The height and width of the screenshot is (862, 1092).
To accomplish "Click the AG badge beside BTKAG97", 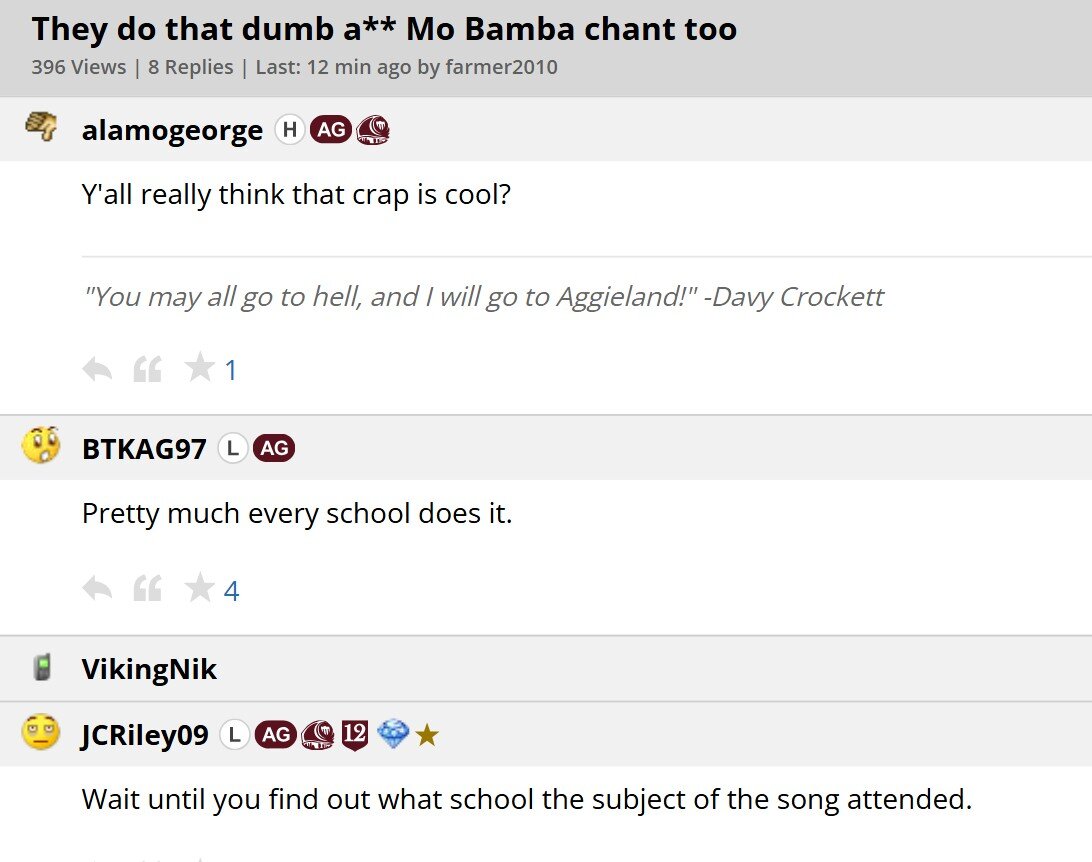I will click(x=274, y=449).
